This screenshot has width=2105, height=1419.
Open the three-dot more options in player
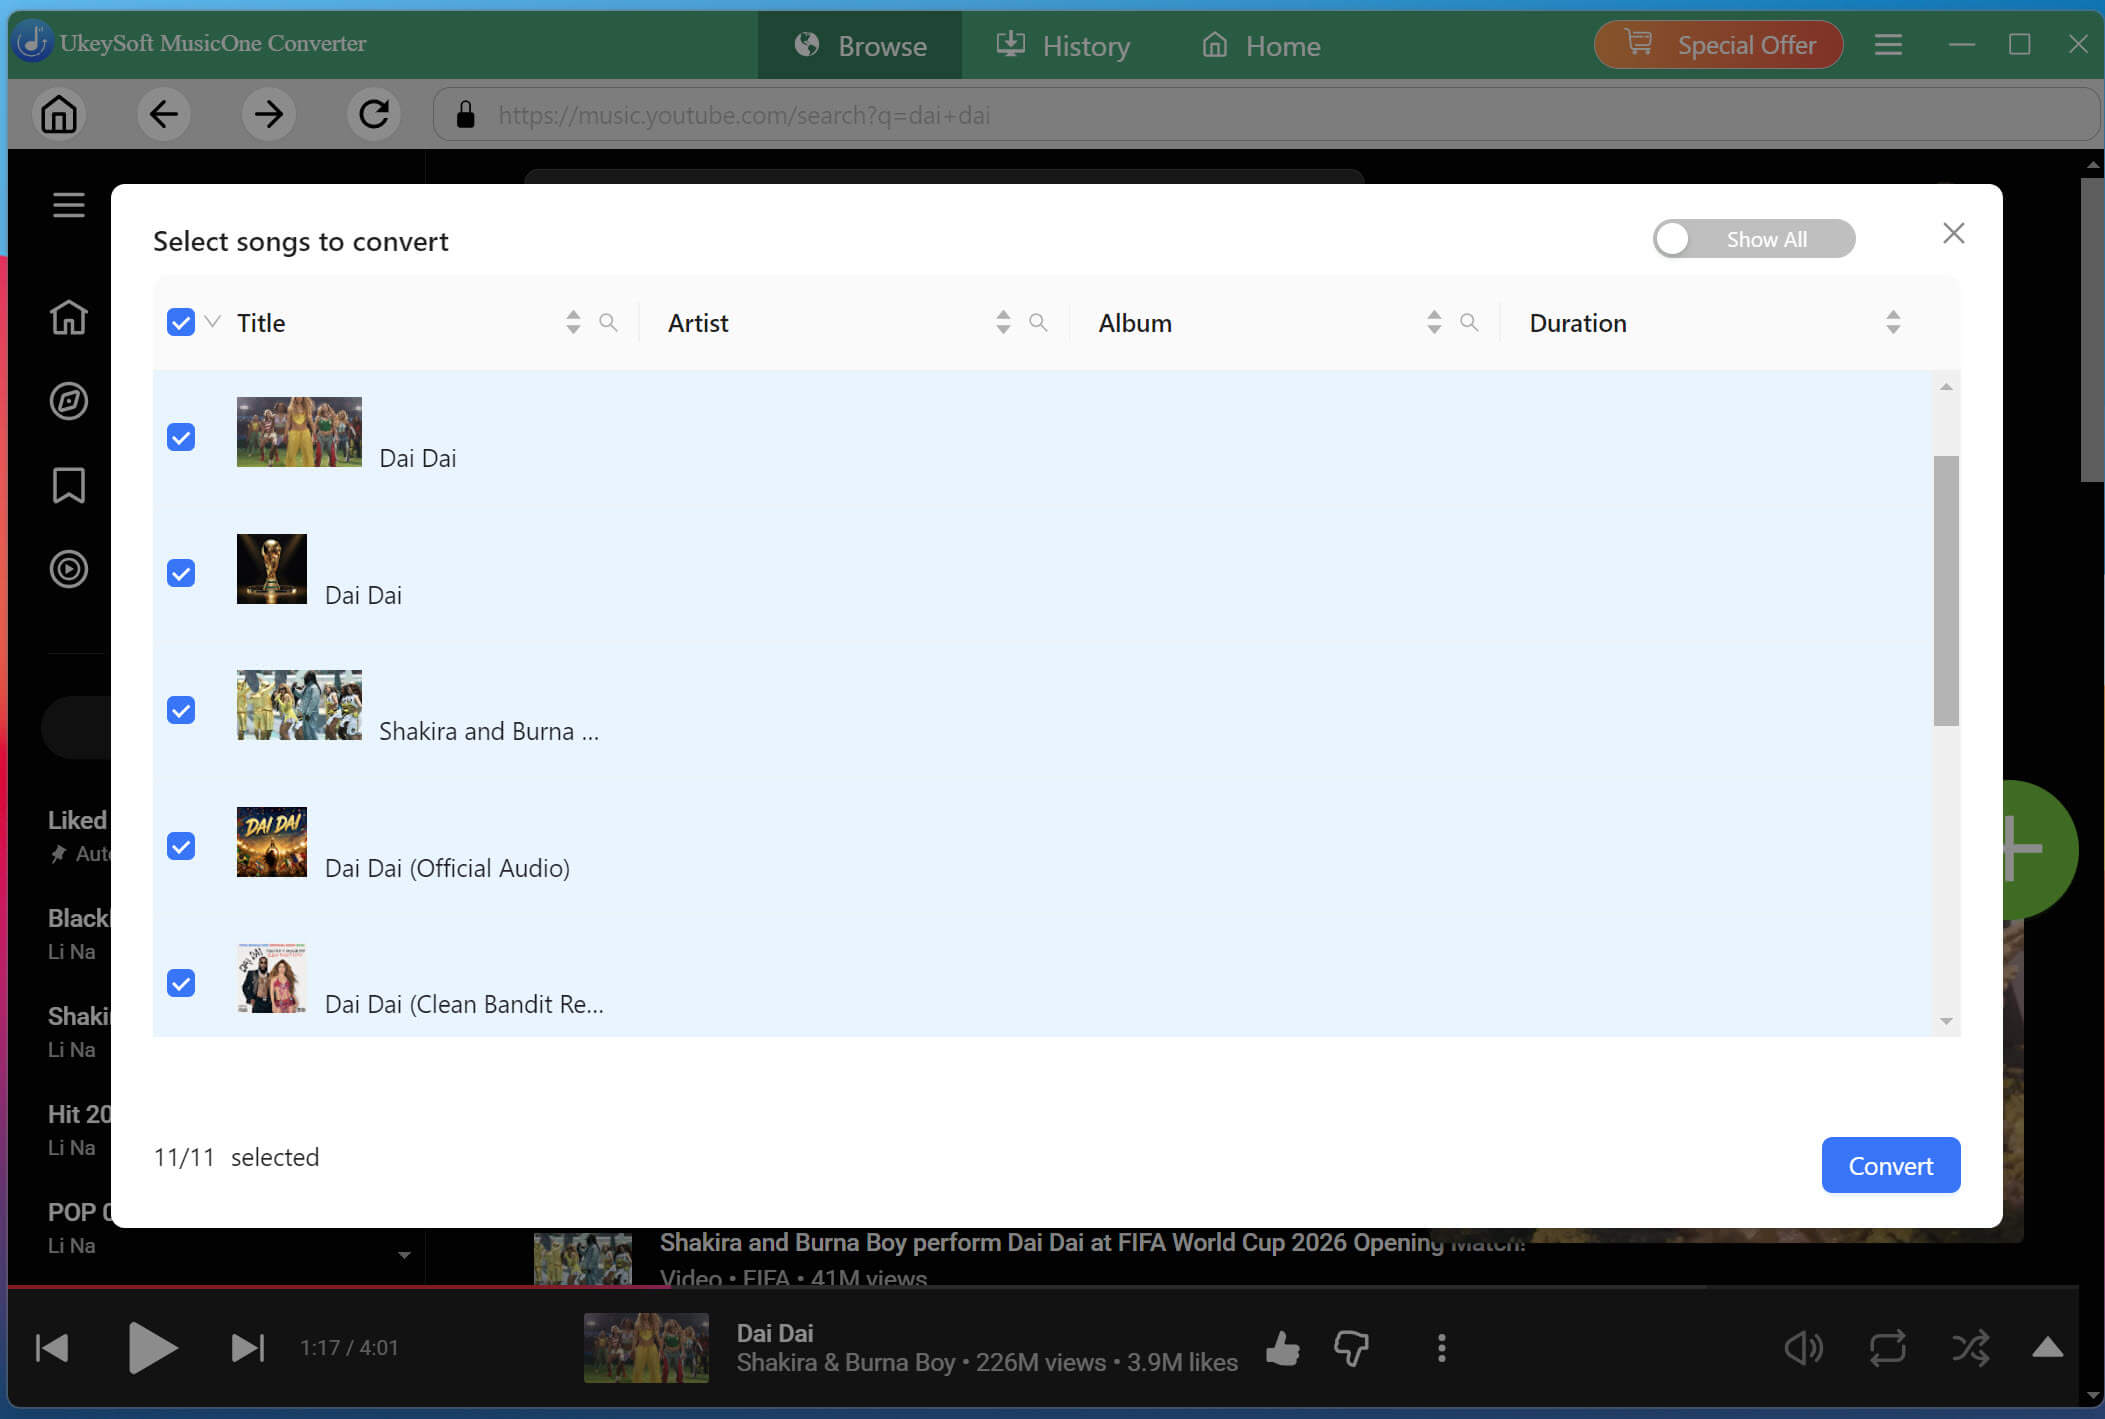[x=1441, y=1348]
